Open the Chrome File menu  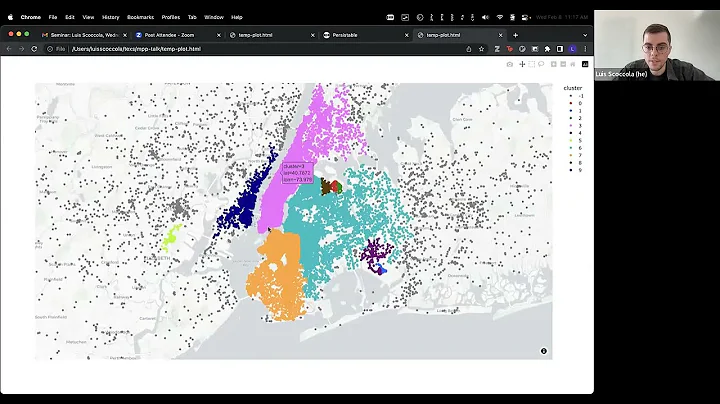pyautogui.click(x=53, y=17)
